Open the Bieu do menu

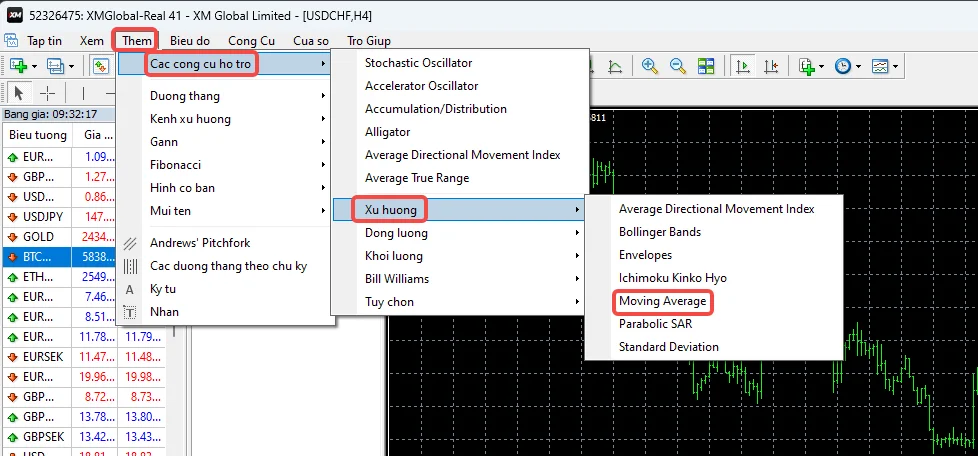click(190, 41)
